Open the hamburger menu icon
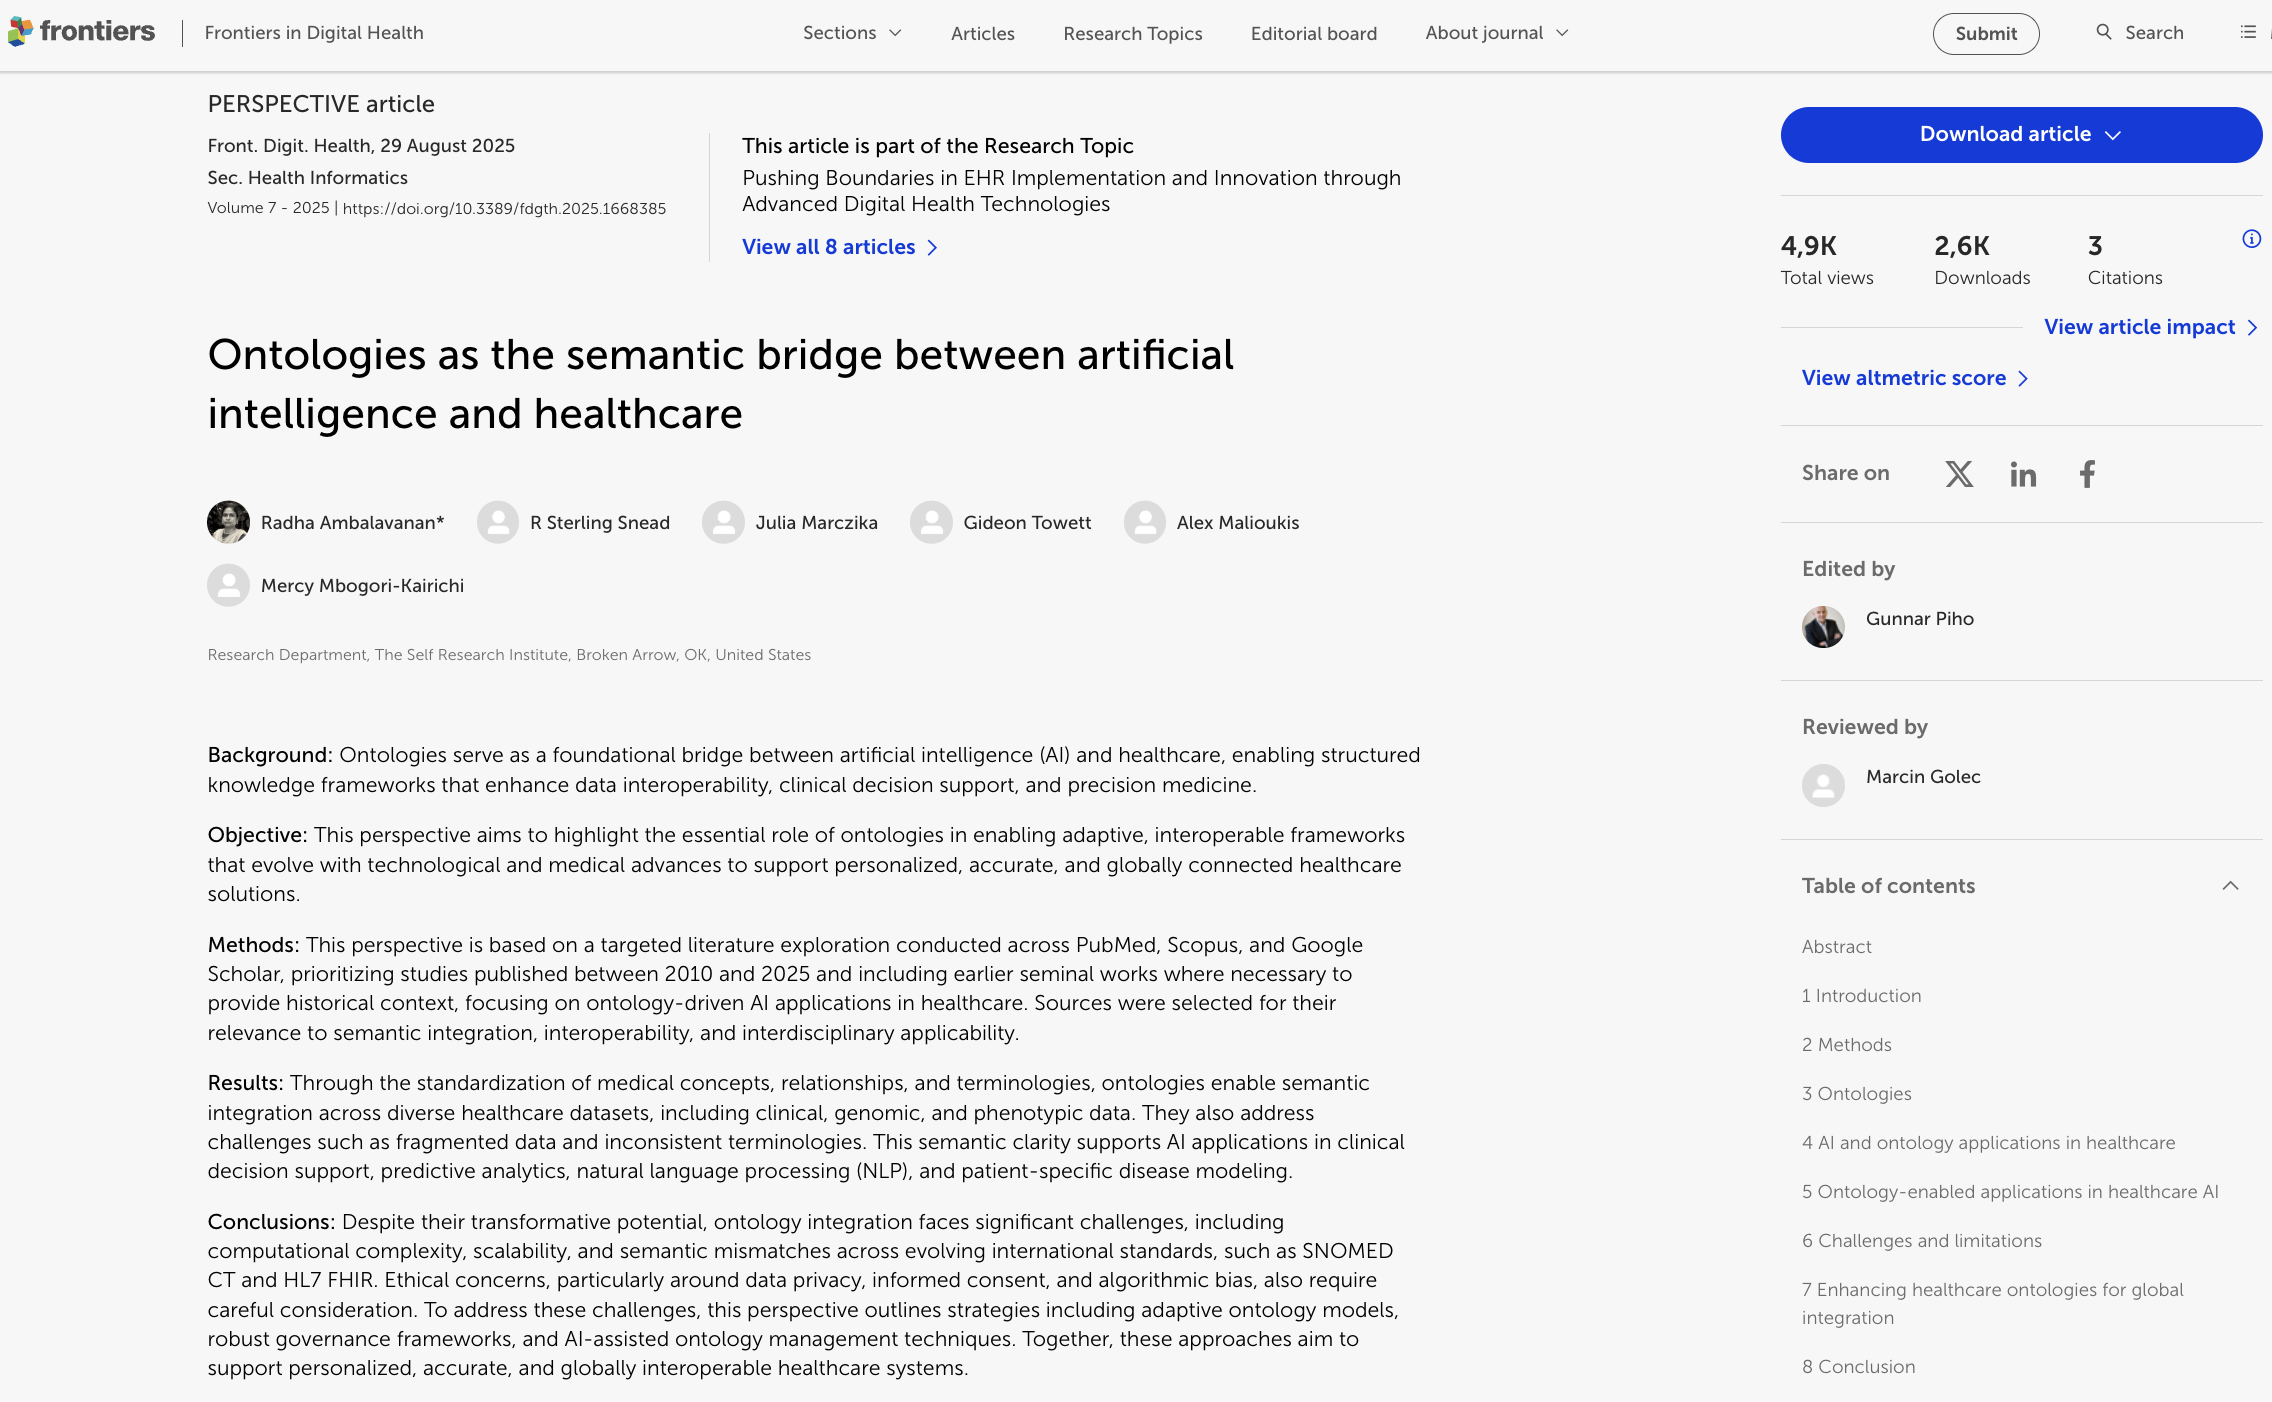2272x1402 pixels. tap(2248, 32)
